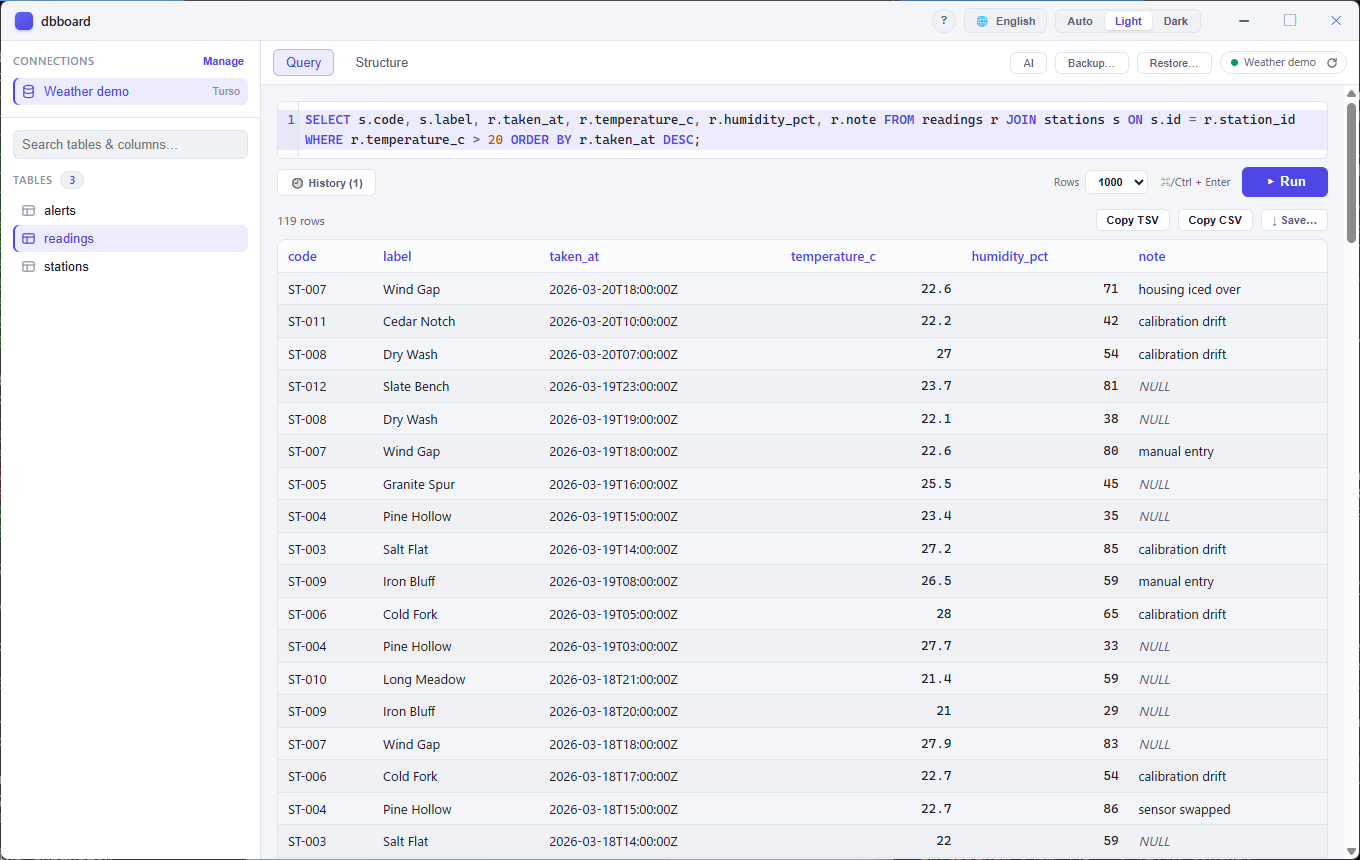Switch to the Query tab
The image size is (1360, 860).
tap(303, 62)
